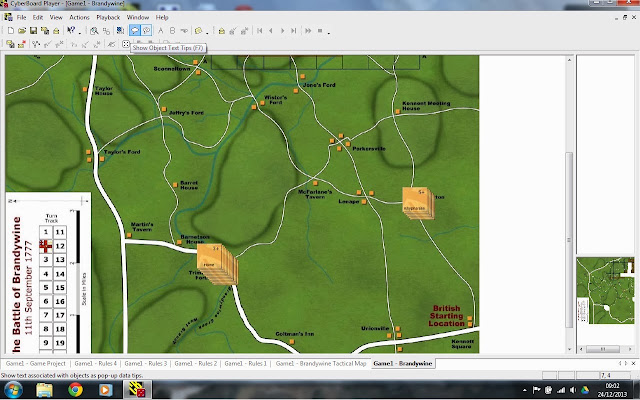Click the dice roll icon in lower toolbar
Viewport: 640px width, 400px height.
coord(126,44)
